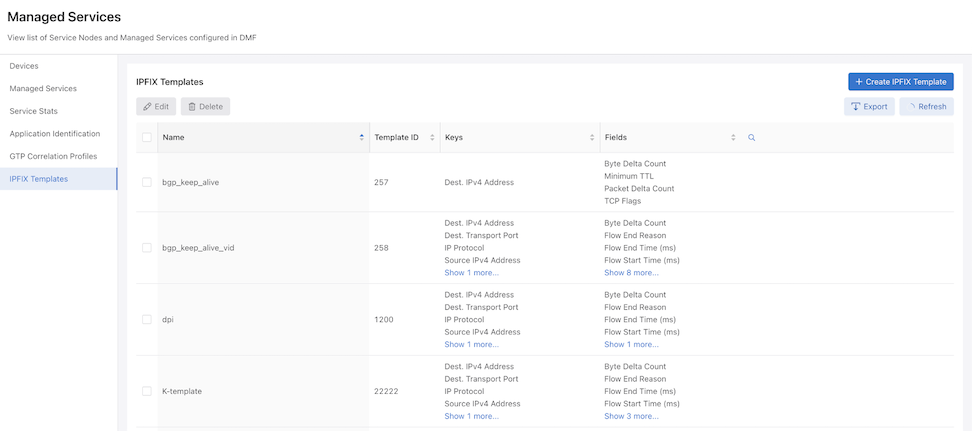
Task: Click the trash Delete button
Action: 205,107
